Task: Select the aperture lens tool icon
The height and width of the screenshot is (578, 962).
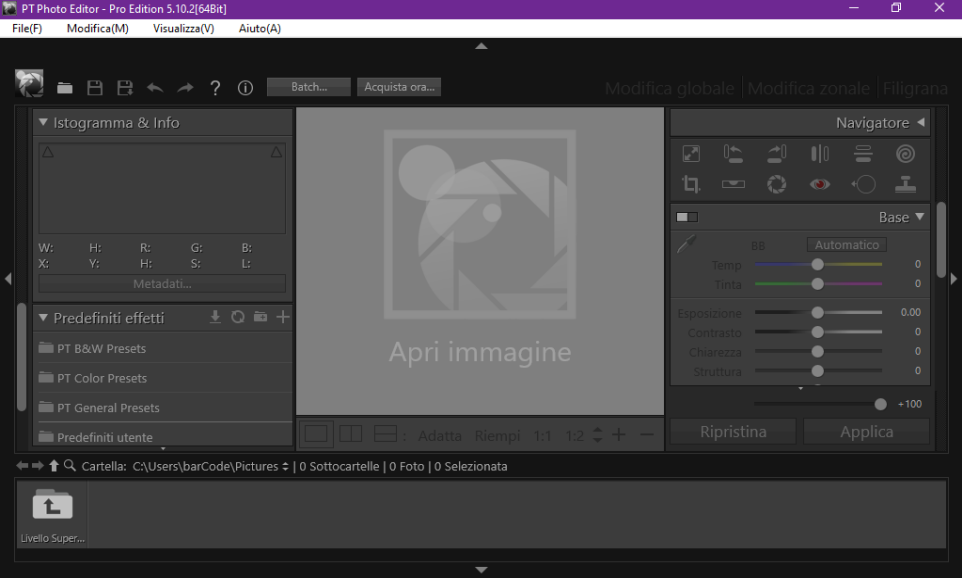Action: [x=777, y=184]
